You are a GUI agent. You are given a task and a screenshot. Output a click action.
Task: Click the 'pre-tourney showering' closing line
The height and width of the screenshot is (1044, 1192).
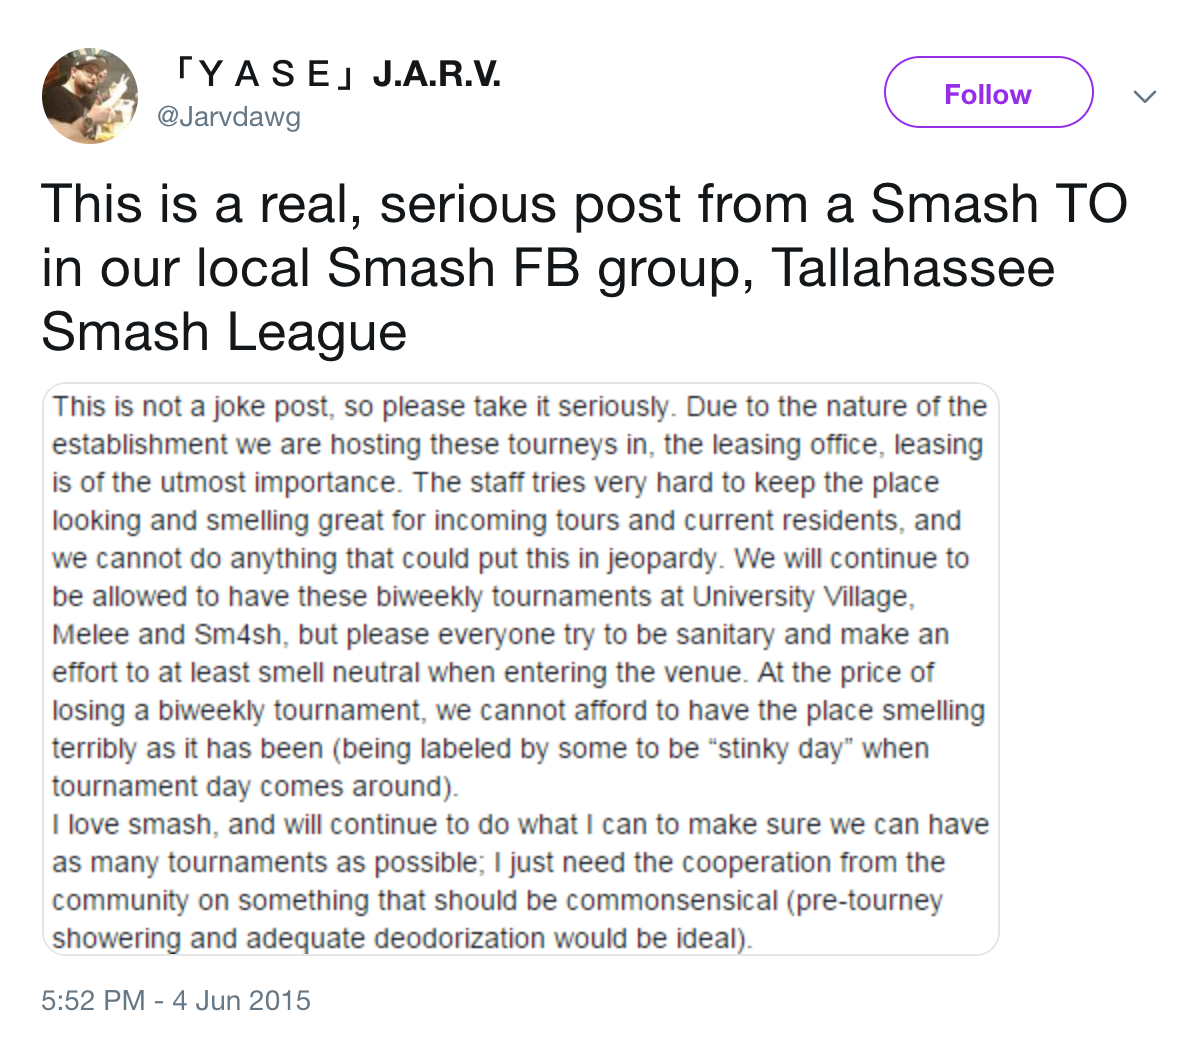[x=402, y=939]
